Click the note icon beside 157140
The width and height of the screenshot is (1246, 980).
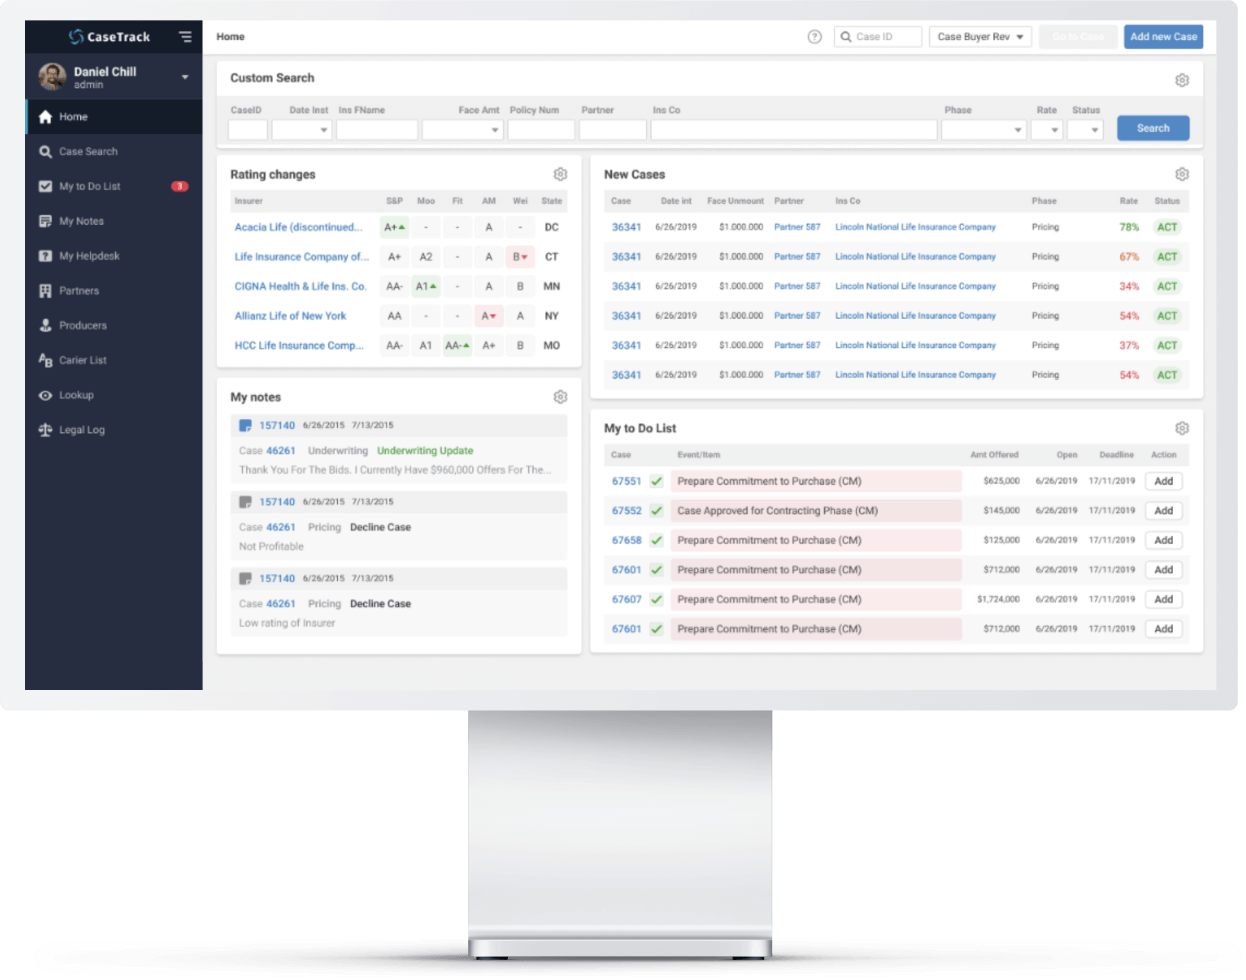pos(247,425)
